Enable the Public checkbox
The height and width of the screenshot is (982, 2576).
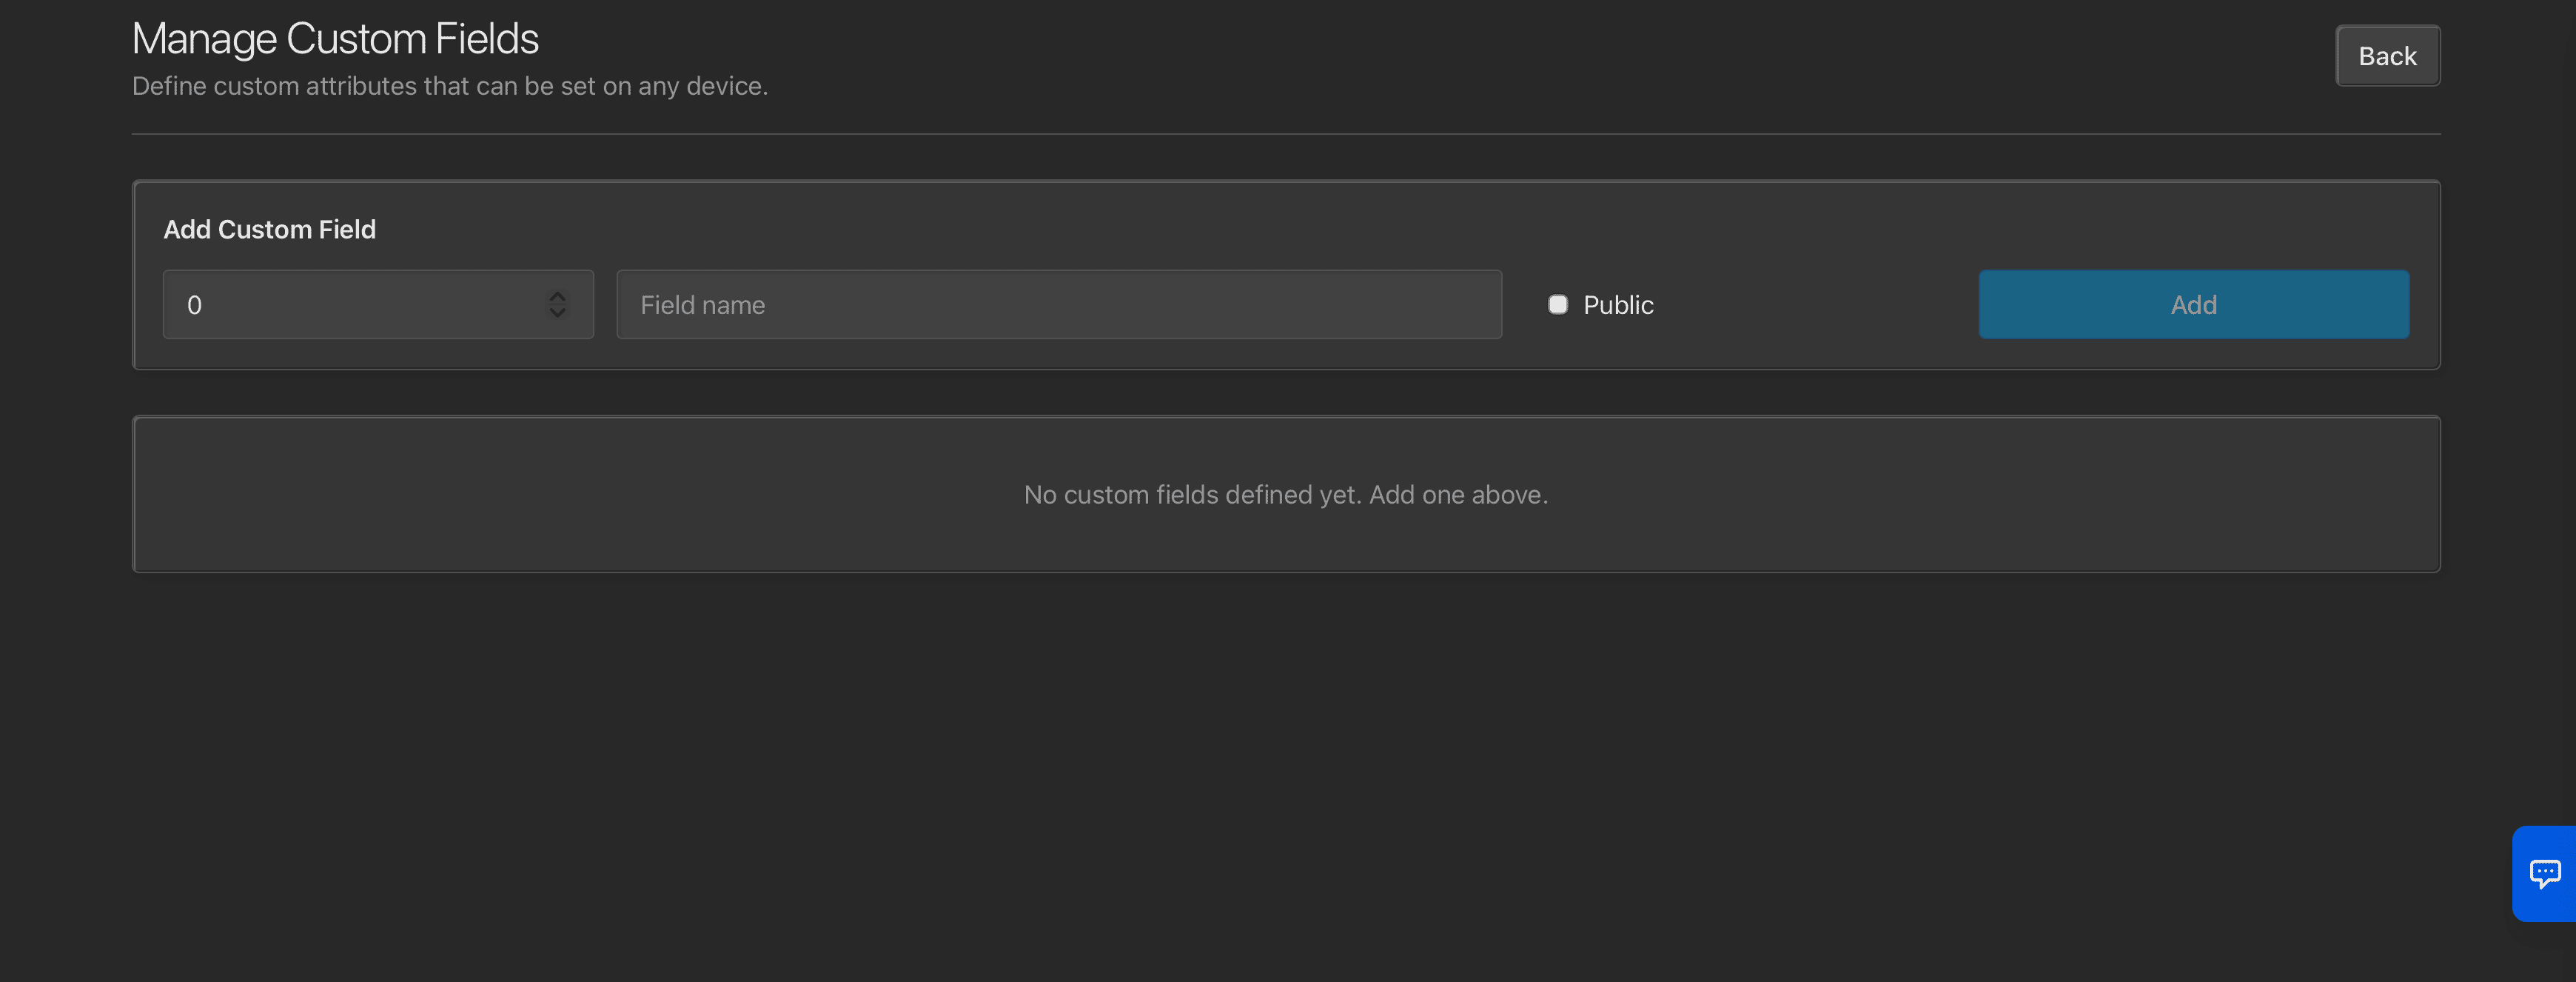tap(1557, 304)
